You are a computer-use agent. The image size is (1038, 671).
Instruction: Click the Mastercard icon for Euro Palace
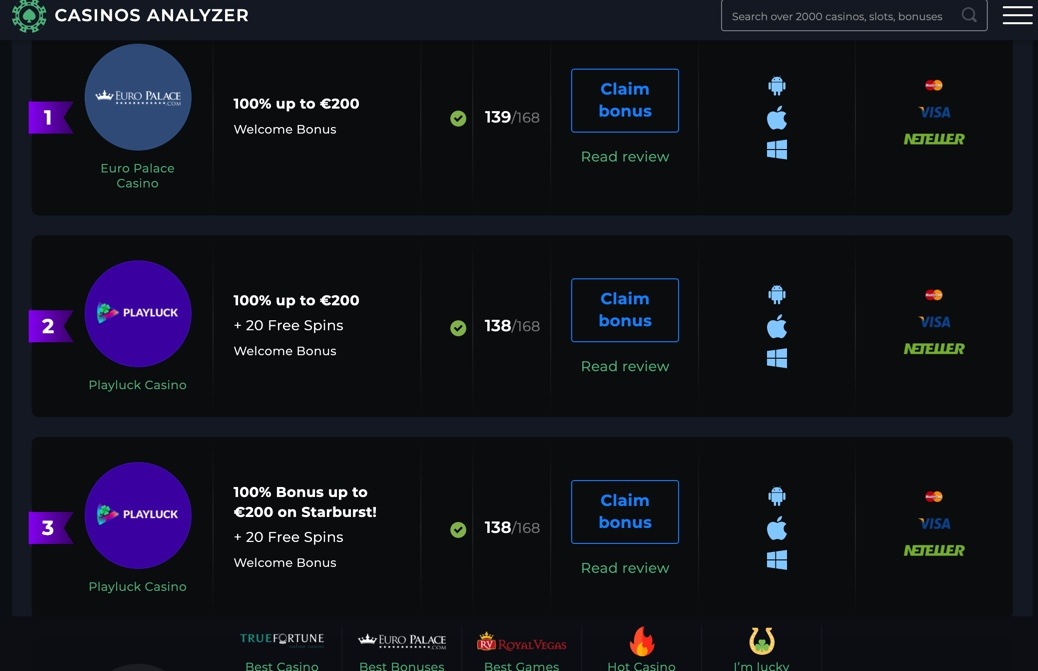(x=934, y=85)
